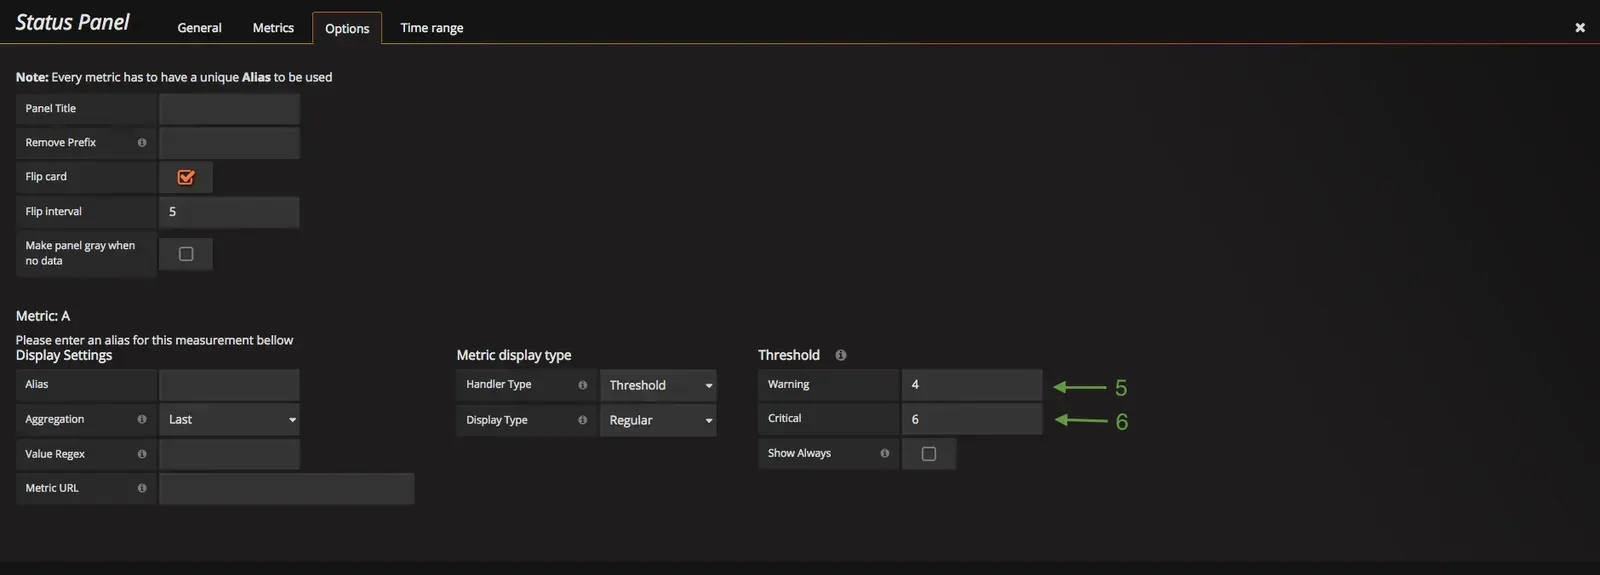
Task: Click the 'Please enter an alias' text
Action: 155,340
